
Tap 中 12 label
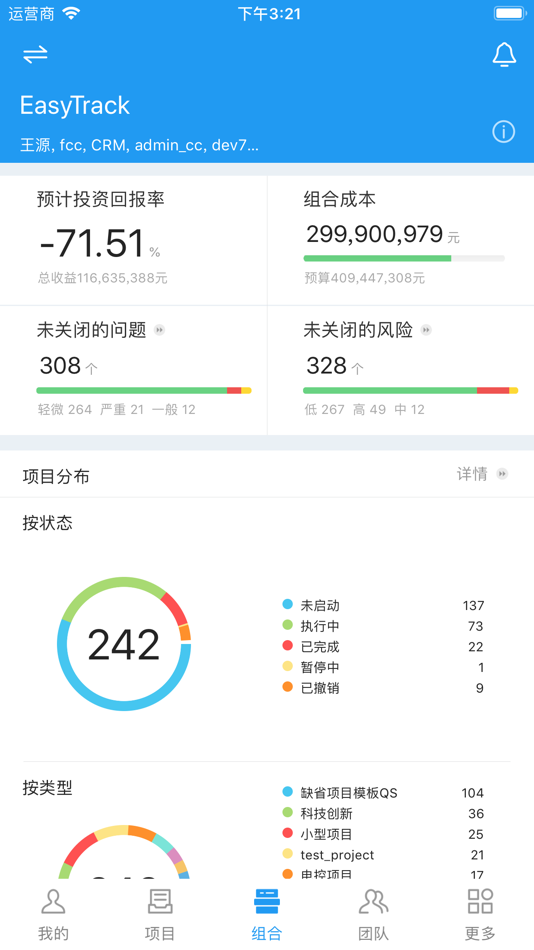[409, 410]
